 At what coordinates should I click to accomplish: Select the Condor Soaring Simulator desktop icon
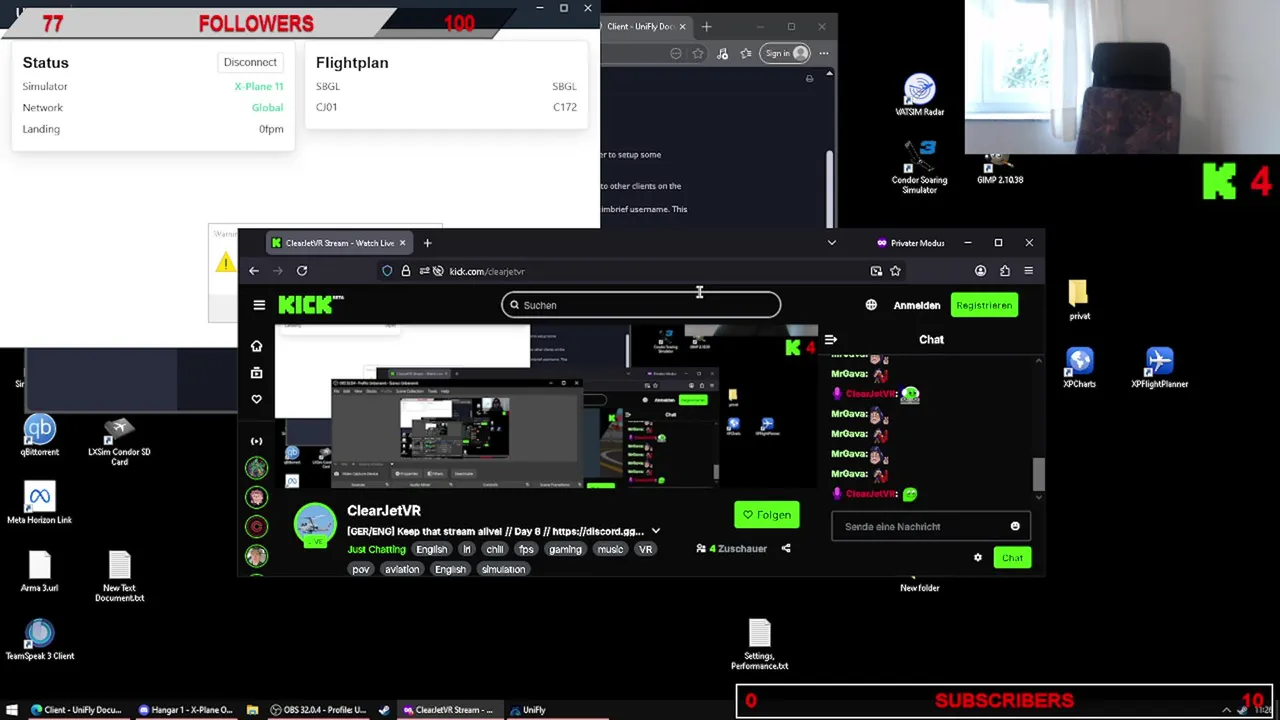click(919, 167)
